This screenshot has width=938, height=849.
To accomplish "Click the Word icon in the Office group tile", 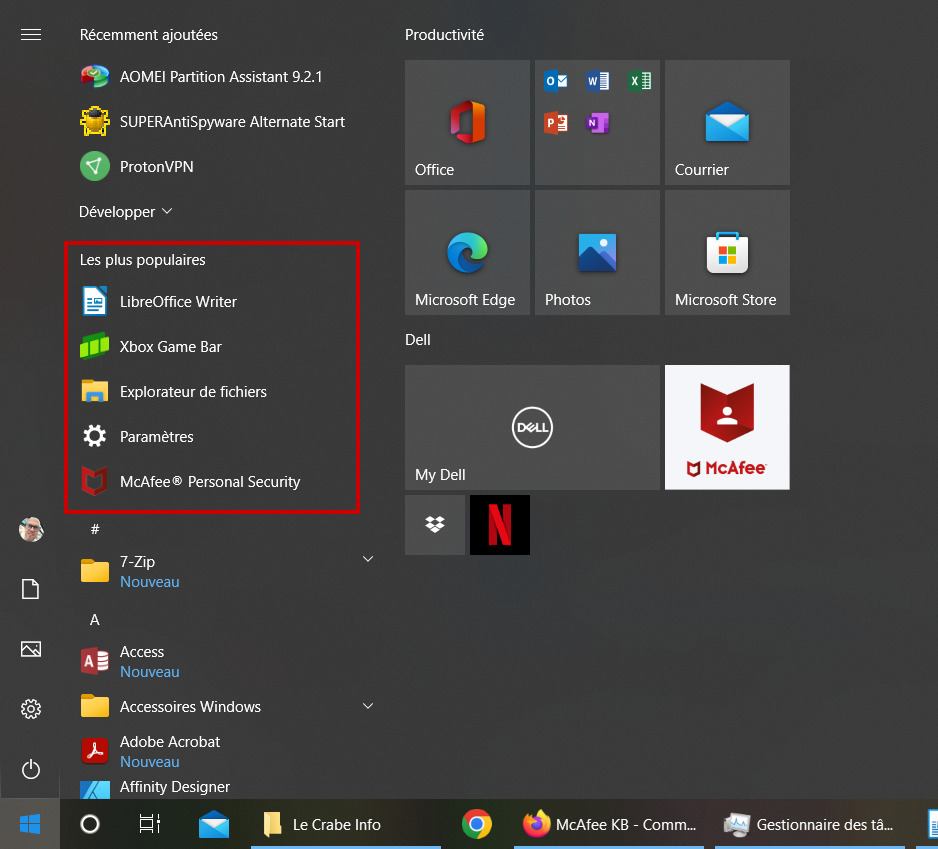I will tap(598, 80).
